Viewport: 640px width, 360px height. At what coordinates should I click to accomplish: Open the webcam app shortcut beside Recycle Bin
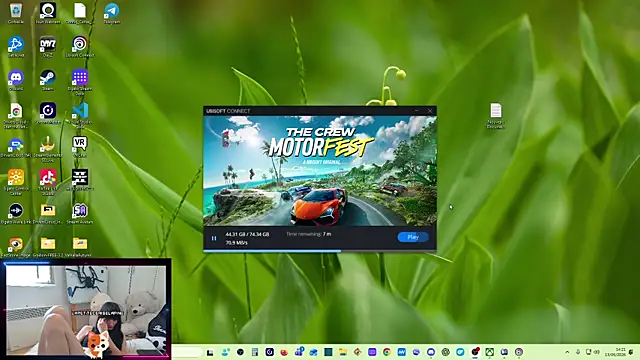(48, 13)
